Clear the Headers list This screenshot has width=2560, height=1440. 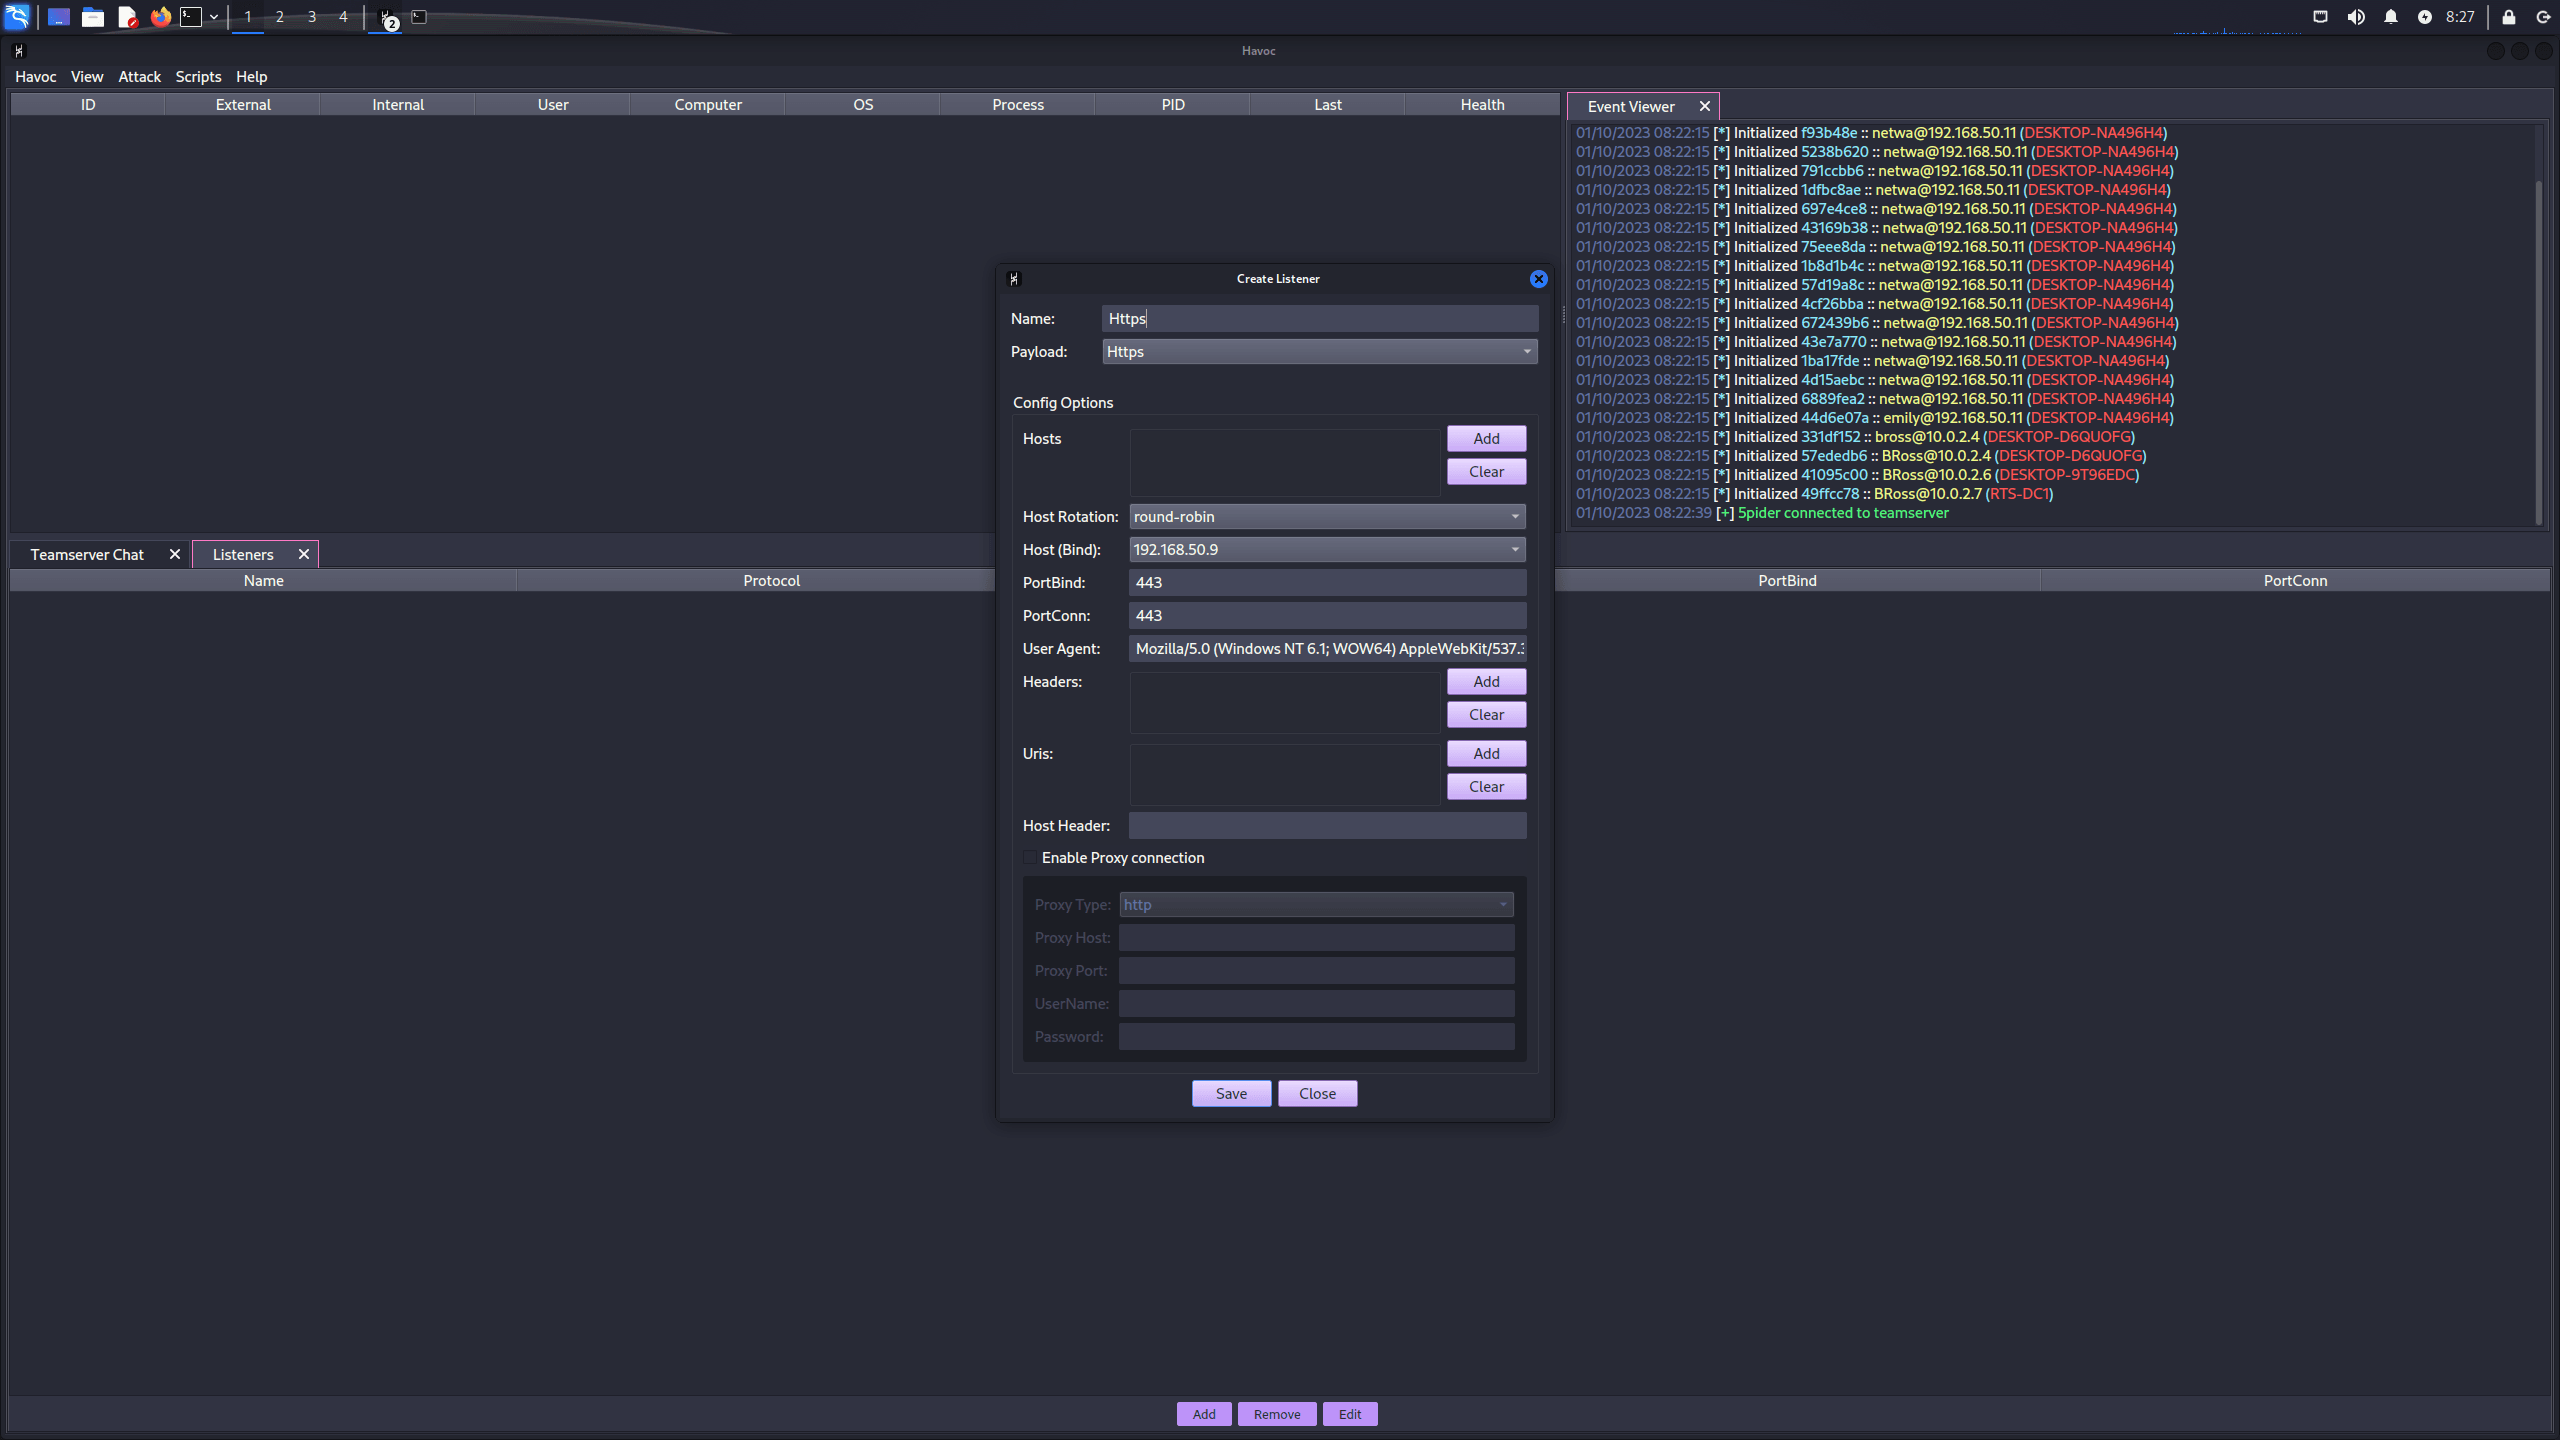coord(1486,714)
